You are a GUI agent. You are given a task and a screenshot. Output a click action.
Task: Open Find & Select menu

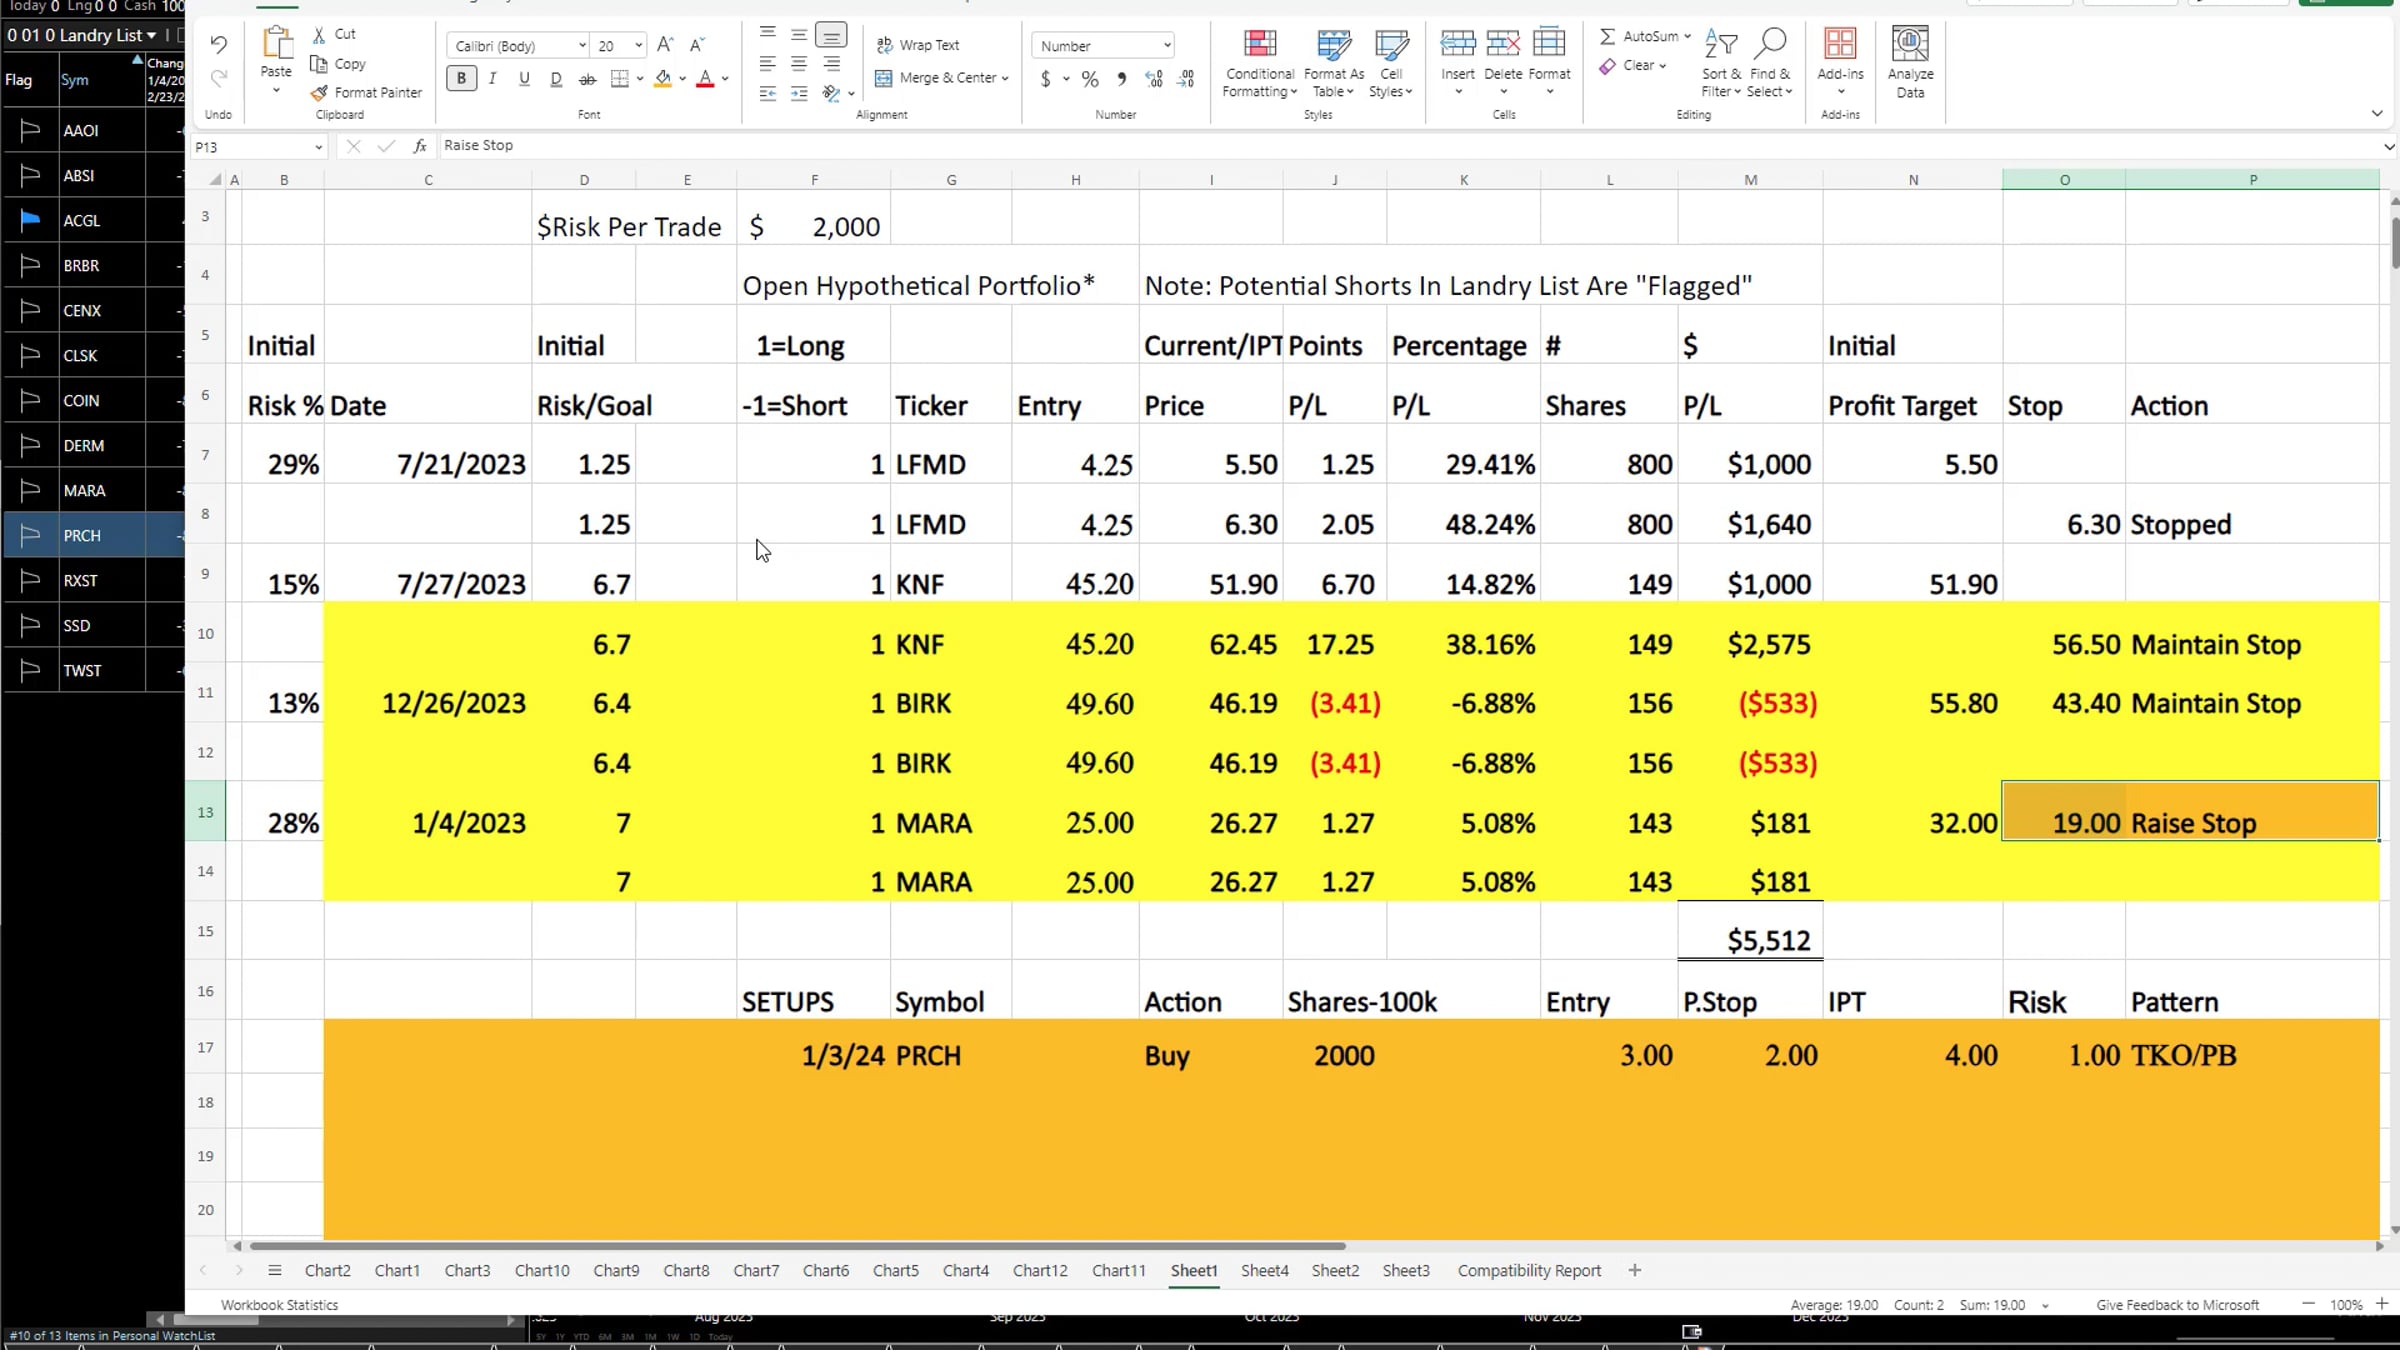(x=1770, y=63)
